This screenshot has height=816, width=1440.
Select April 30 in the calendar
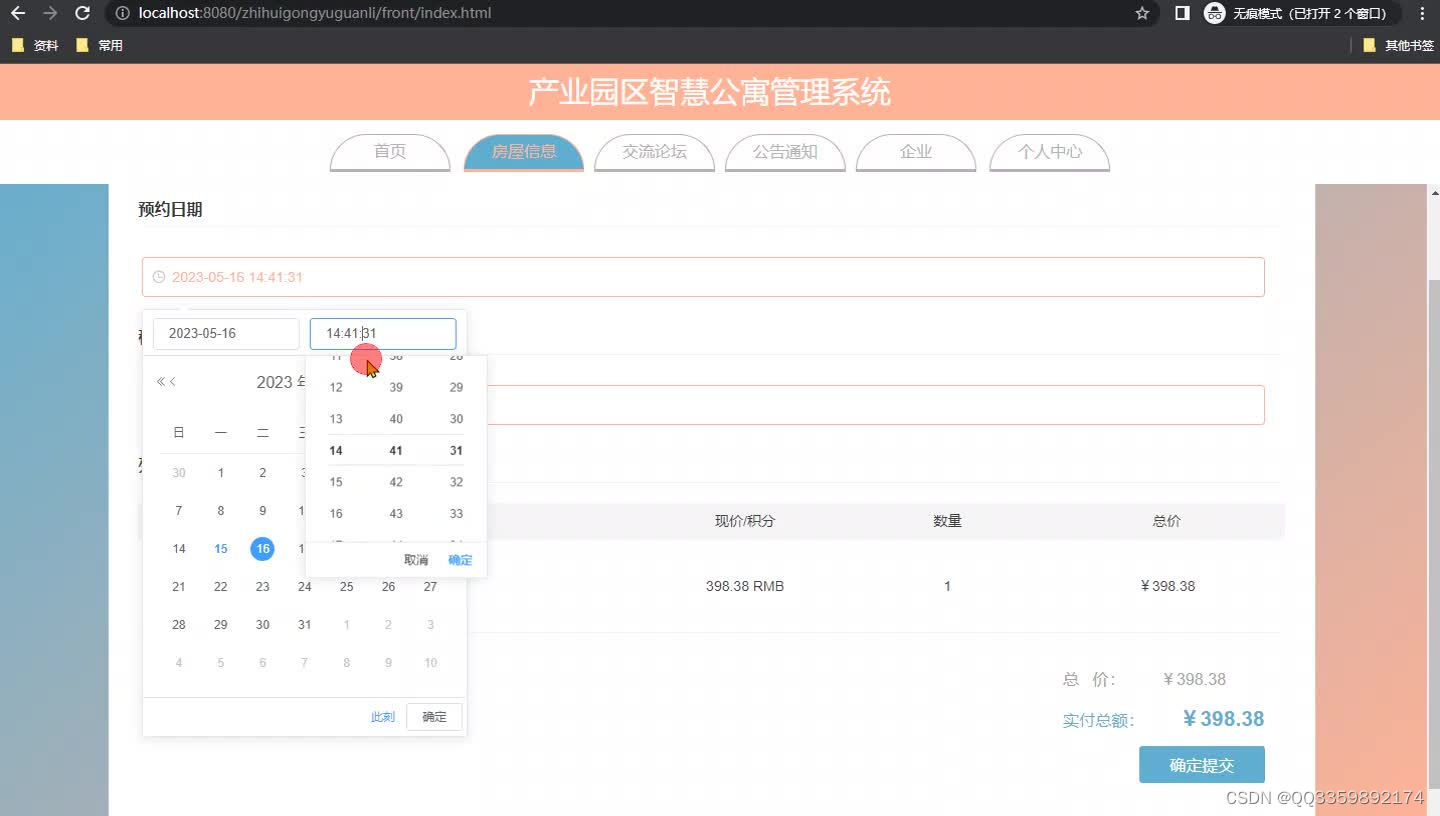[179, 473]
